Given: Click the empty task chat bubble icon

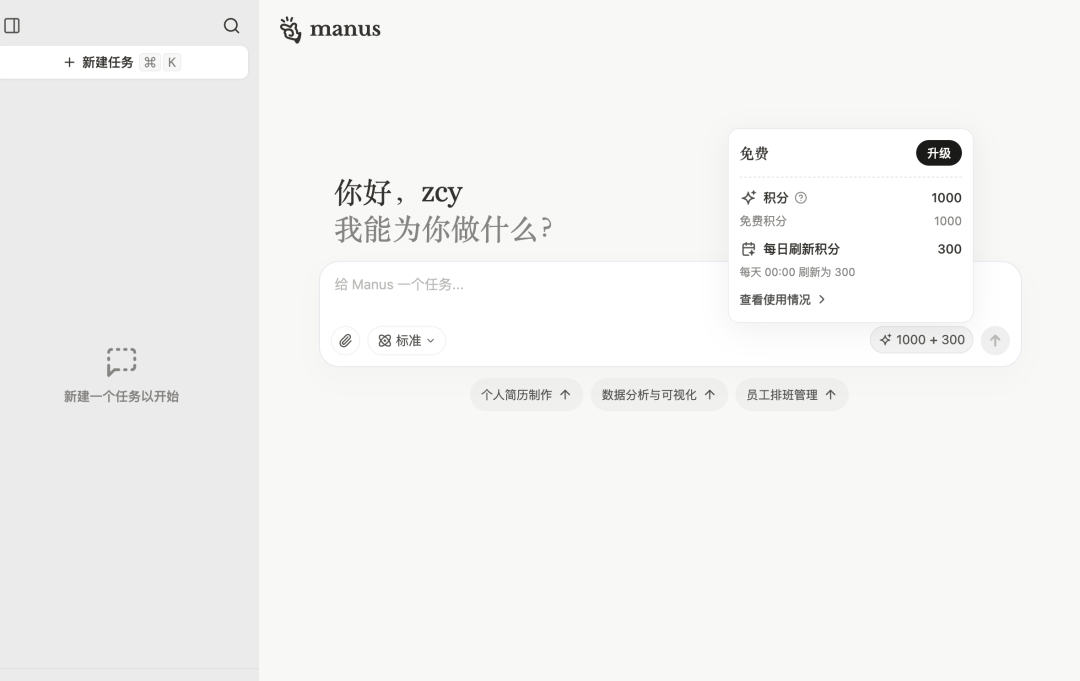Looking at the screenshot, I should pos(121,362).
